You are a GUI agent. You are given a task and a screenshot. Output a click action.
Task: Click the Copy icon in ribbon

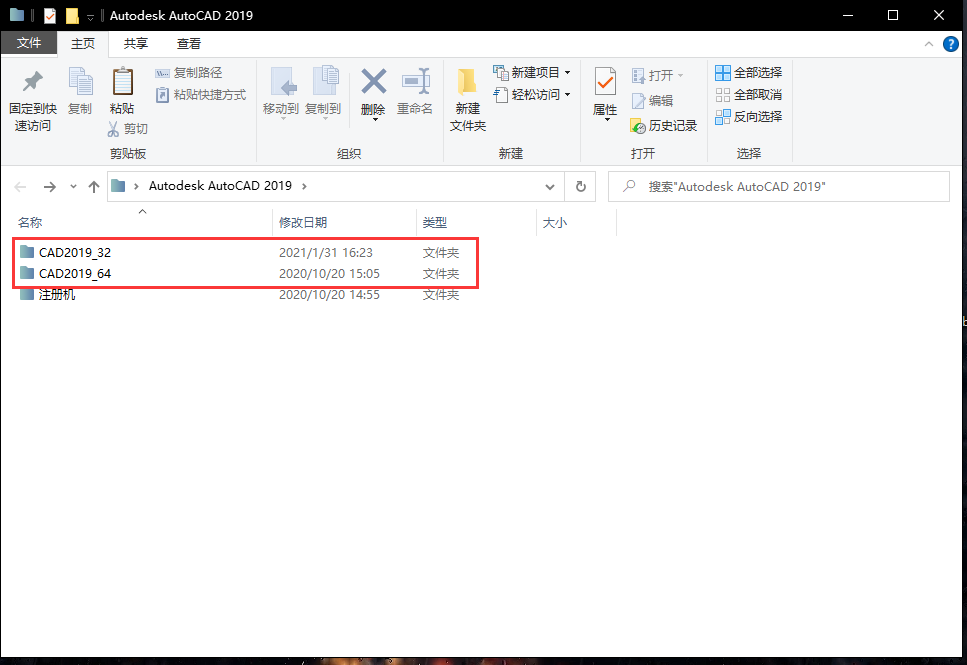pyautogui.click(x=80, y=83)
